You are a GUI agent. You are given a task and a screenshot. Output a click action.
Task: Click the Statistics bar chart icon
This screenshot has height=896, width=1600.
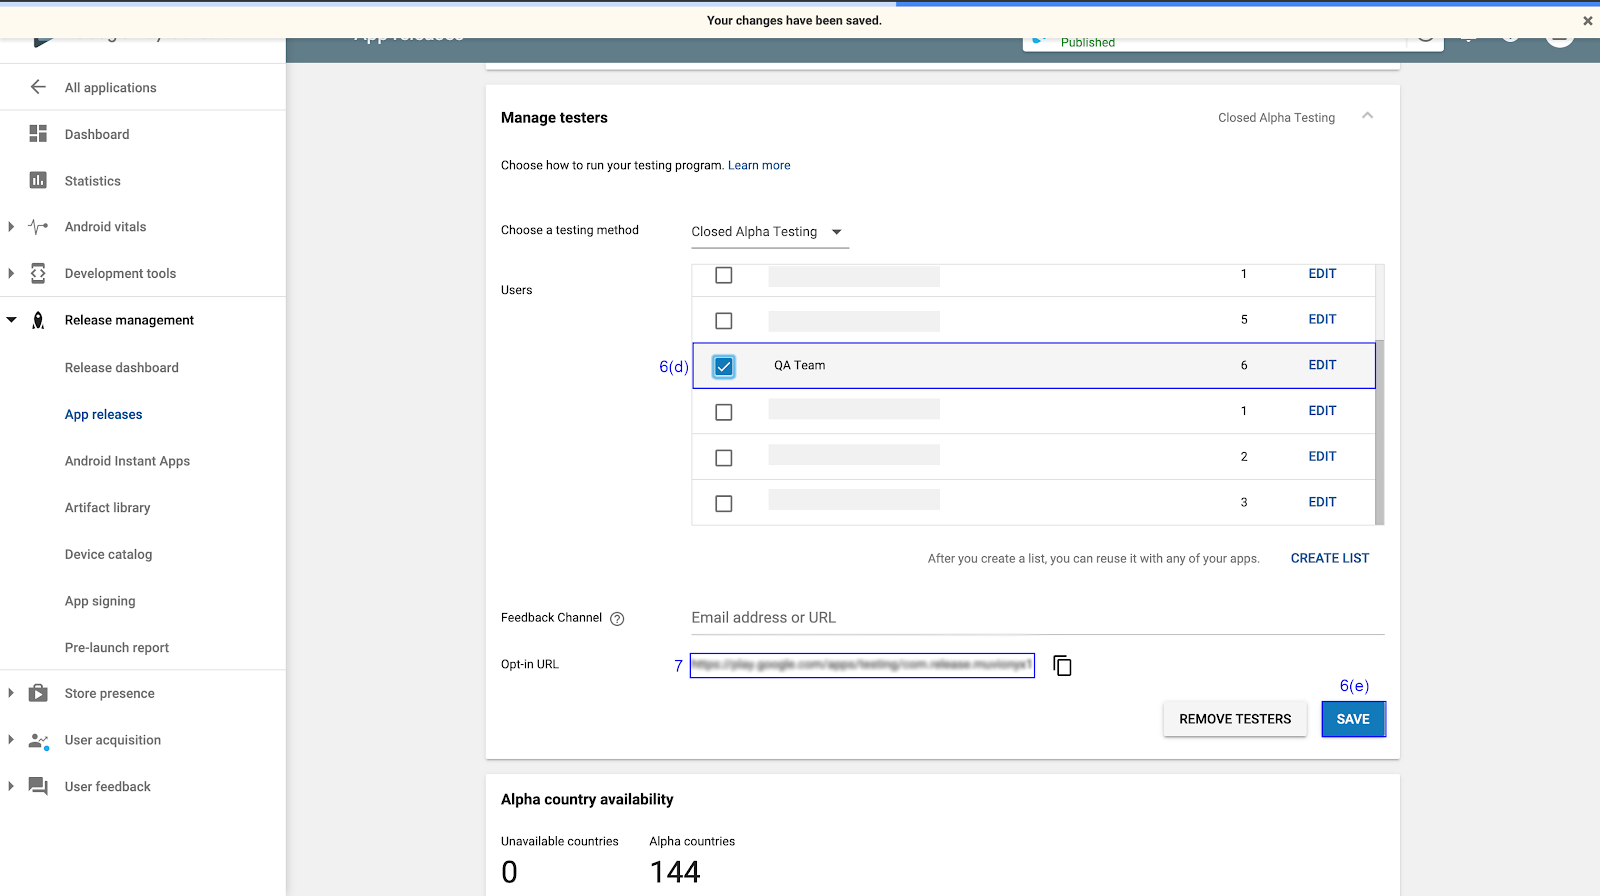coord(38,181)
